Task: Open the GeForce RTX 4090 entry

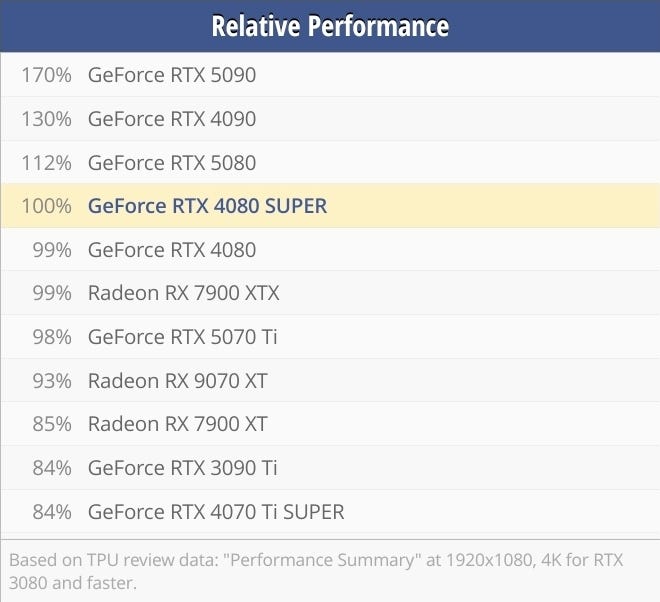Action: 172,119
